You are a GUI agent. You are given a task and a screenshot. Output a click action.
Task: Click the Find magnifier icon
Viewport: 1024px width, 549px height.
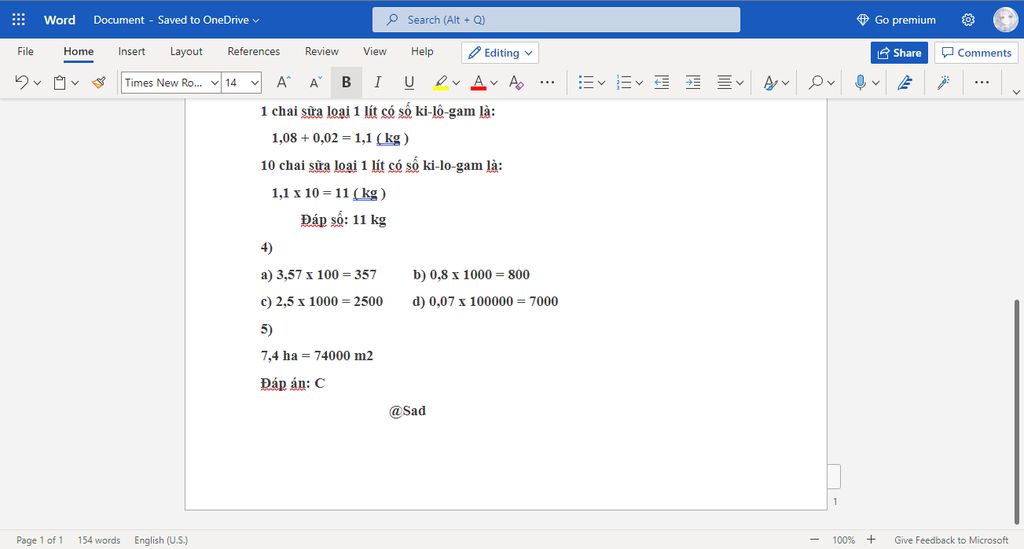tap(816, 82)
